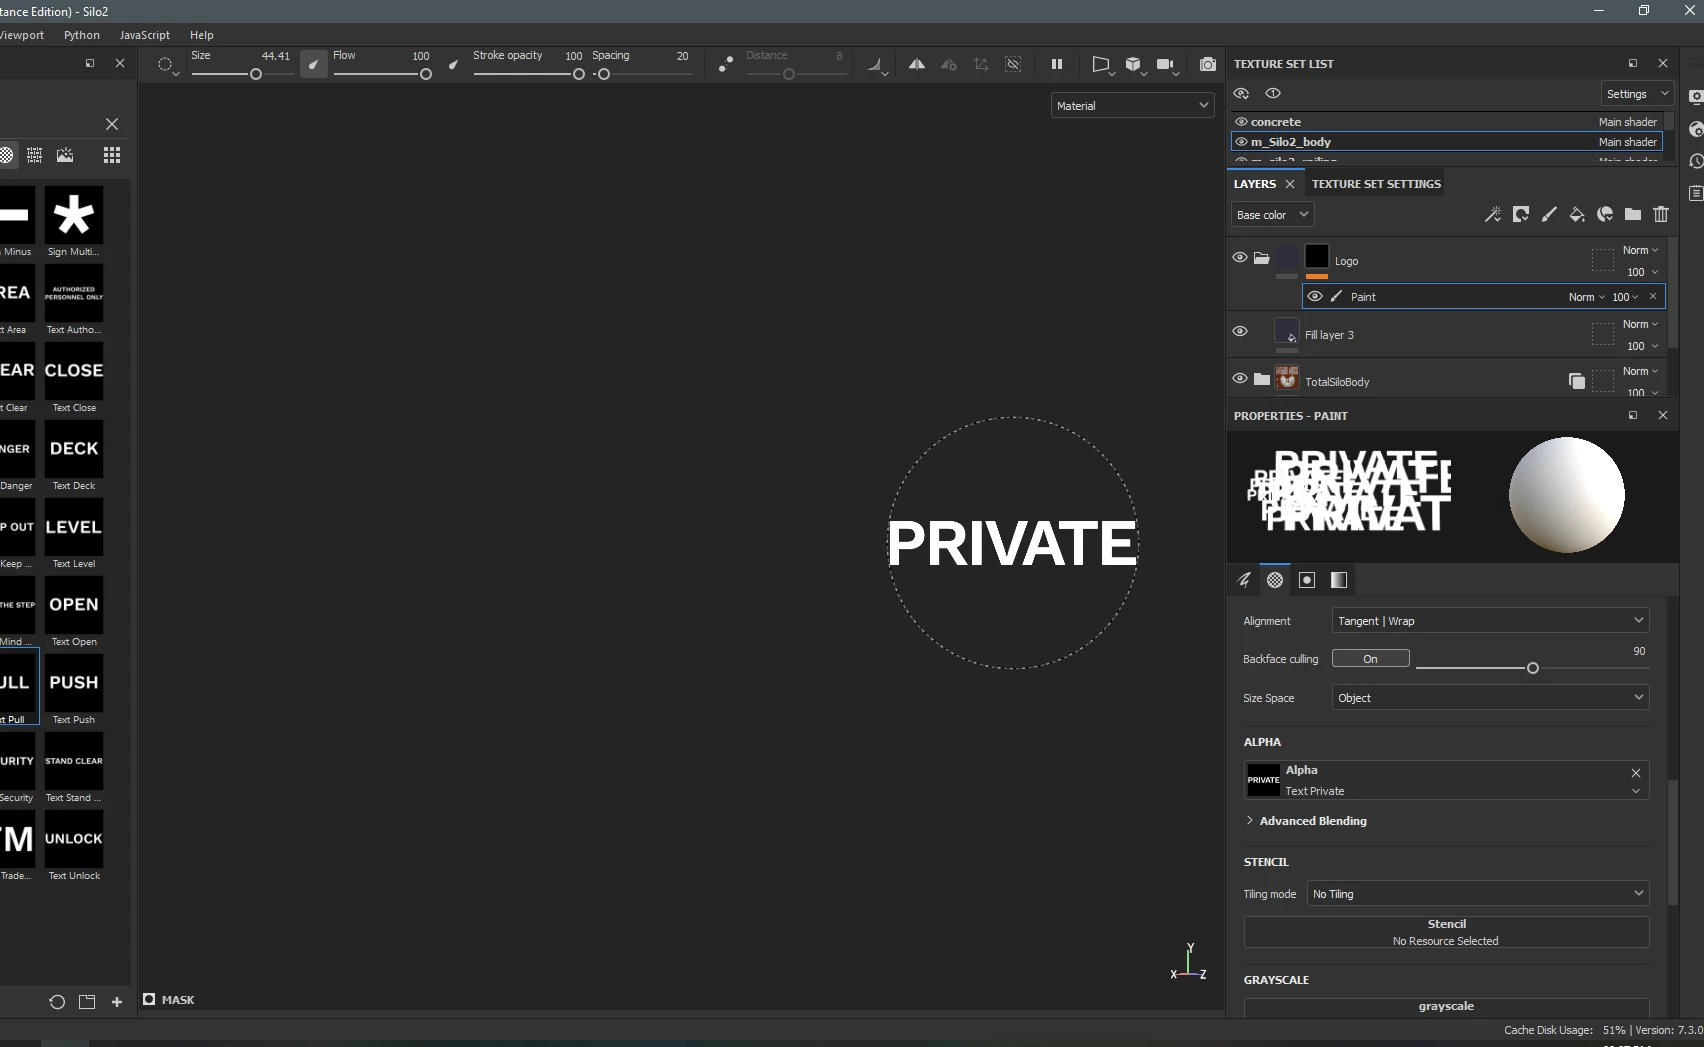Delete layer using trash icon
Viewport: 1704px width, 1047px height.
point(1661,214)
